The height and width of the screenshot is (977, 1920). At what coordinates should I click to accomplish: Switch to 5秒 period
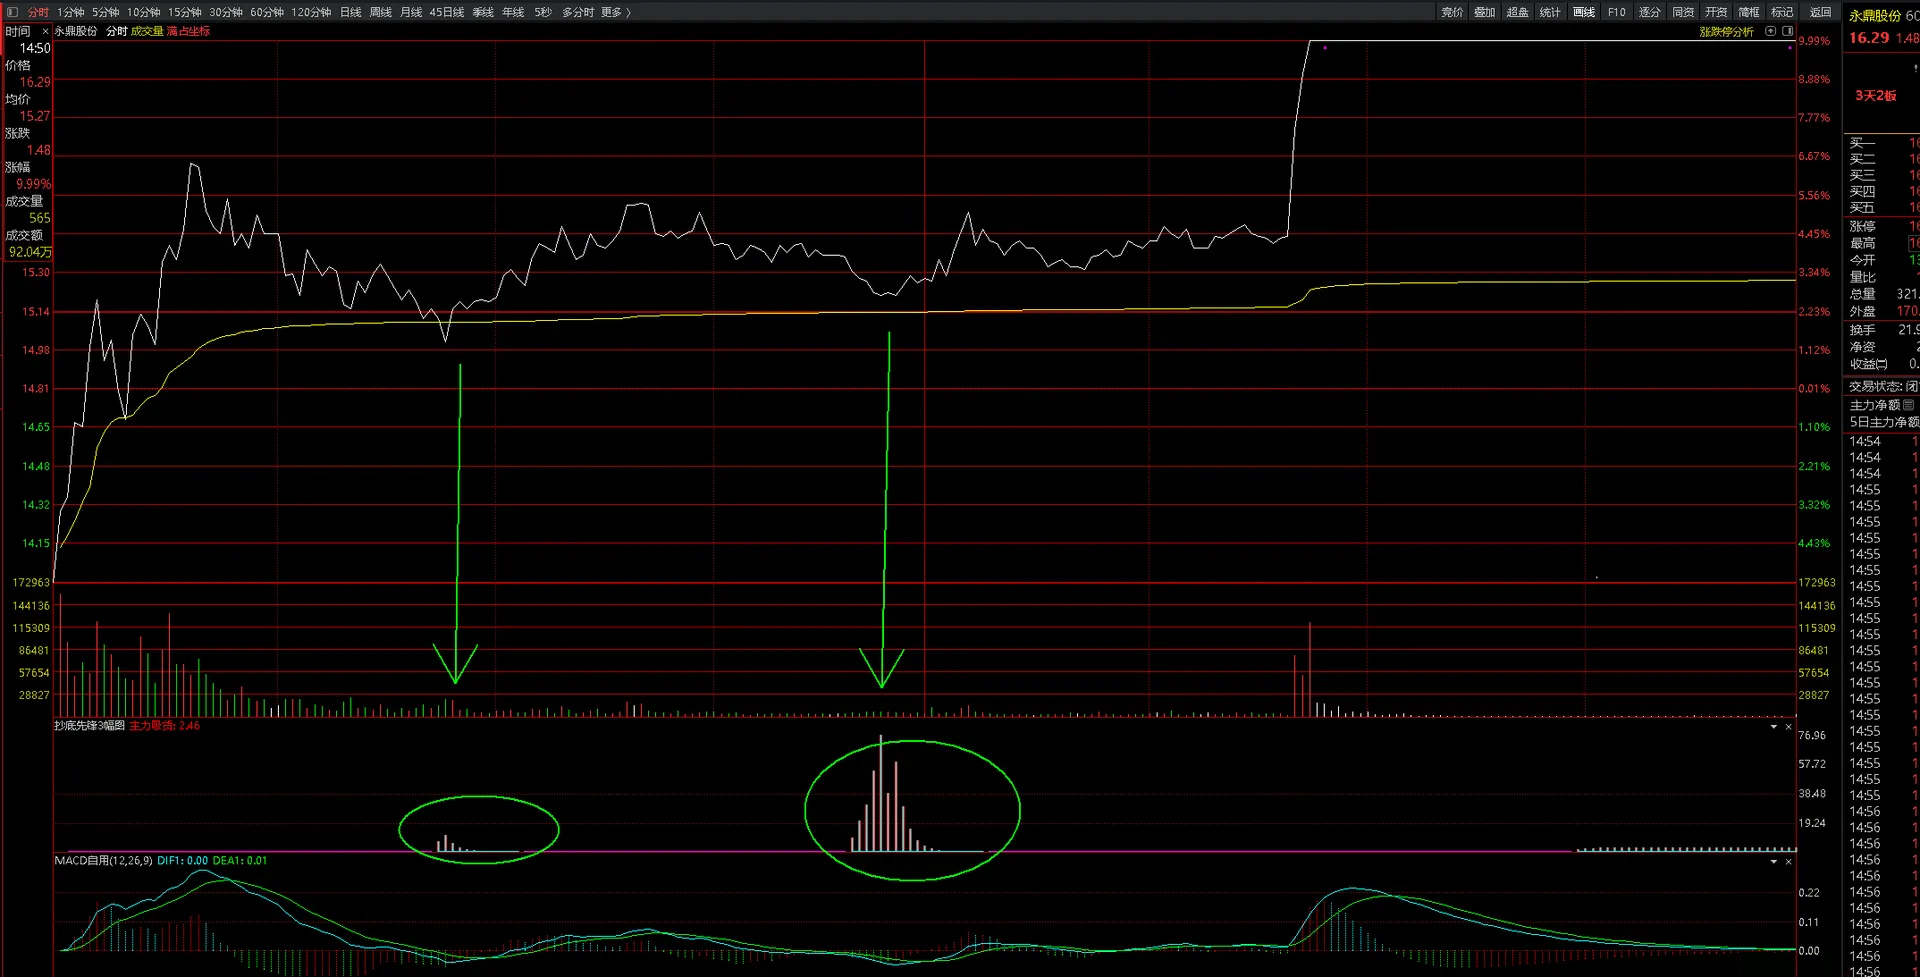point(542,12)
